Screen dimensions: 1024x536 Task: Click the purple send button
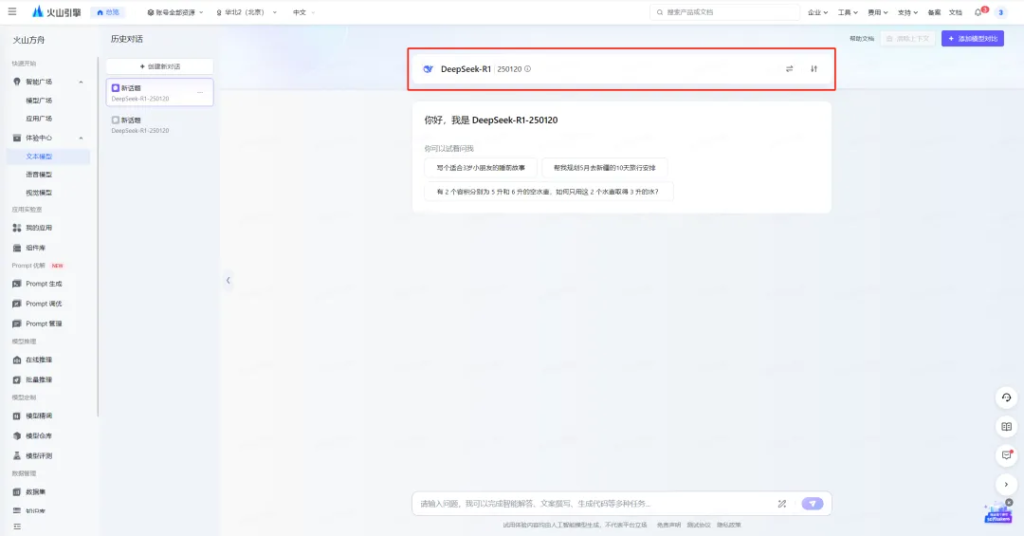coord(812,503)
